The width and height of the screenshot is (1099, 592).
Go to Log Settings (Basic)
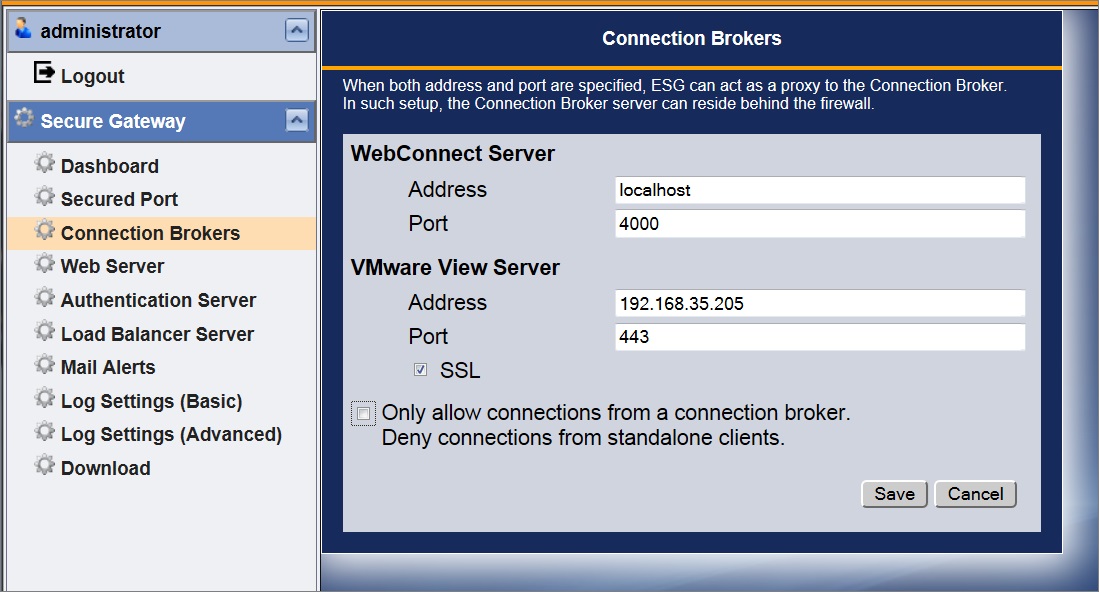pyautogui.click(x=151, y=401)
